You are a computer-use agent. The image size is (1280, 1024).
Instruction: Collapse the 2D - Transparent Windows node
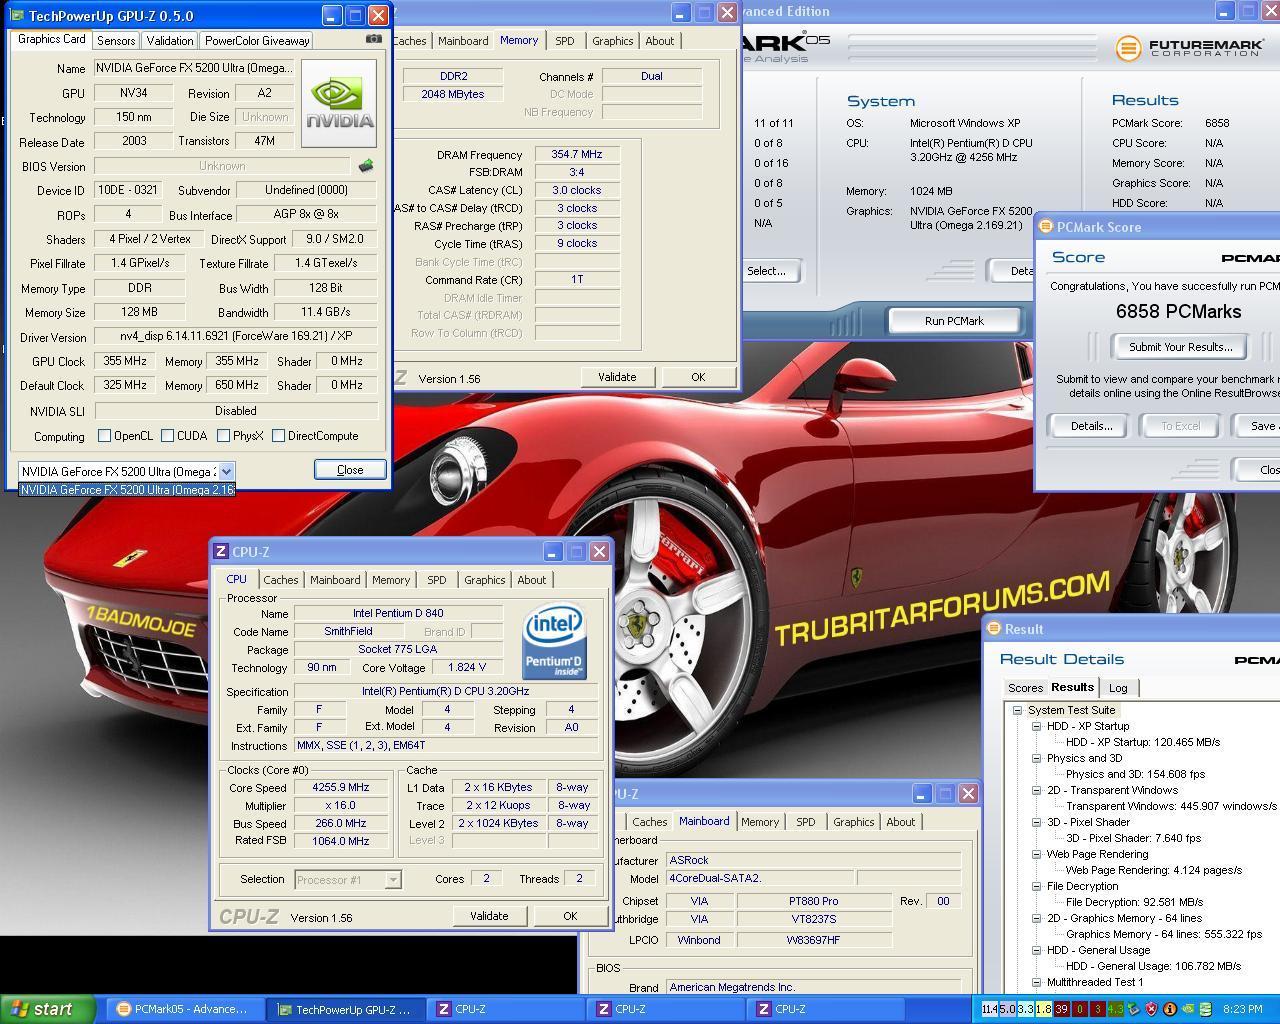pyautogui.click(x=1036, y=790)
